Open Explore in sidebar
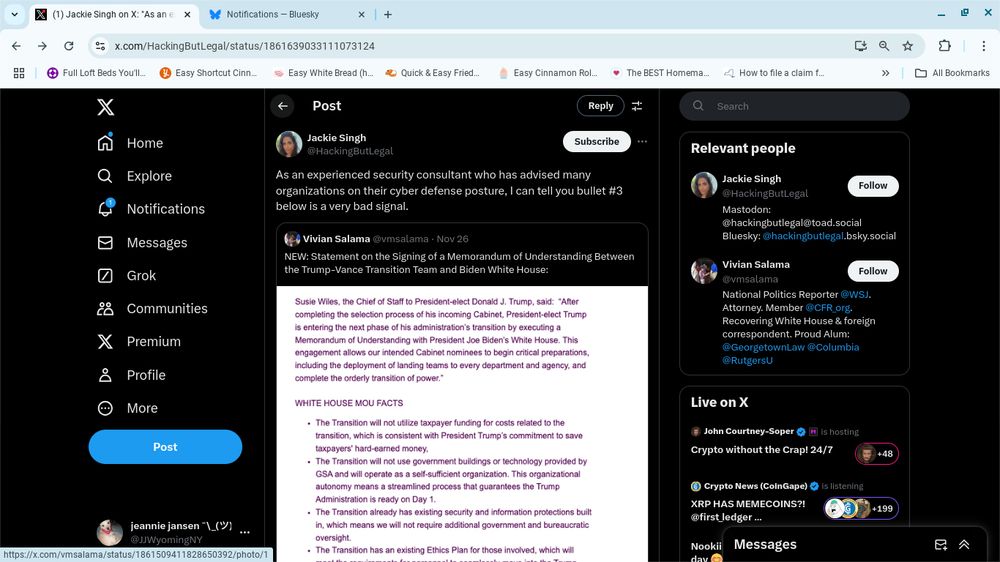Viewport: 1000px width, 562px height. tap(134, 176)
